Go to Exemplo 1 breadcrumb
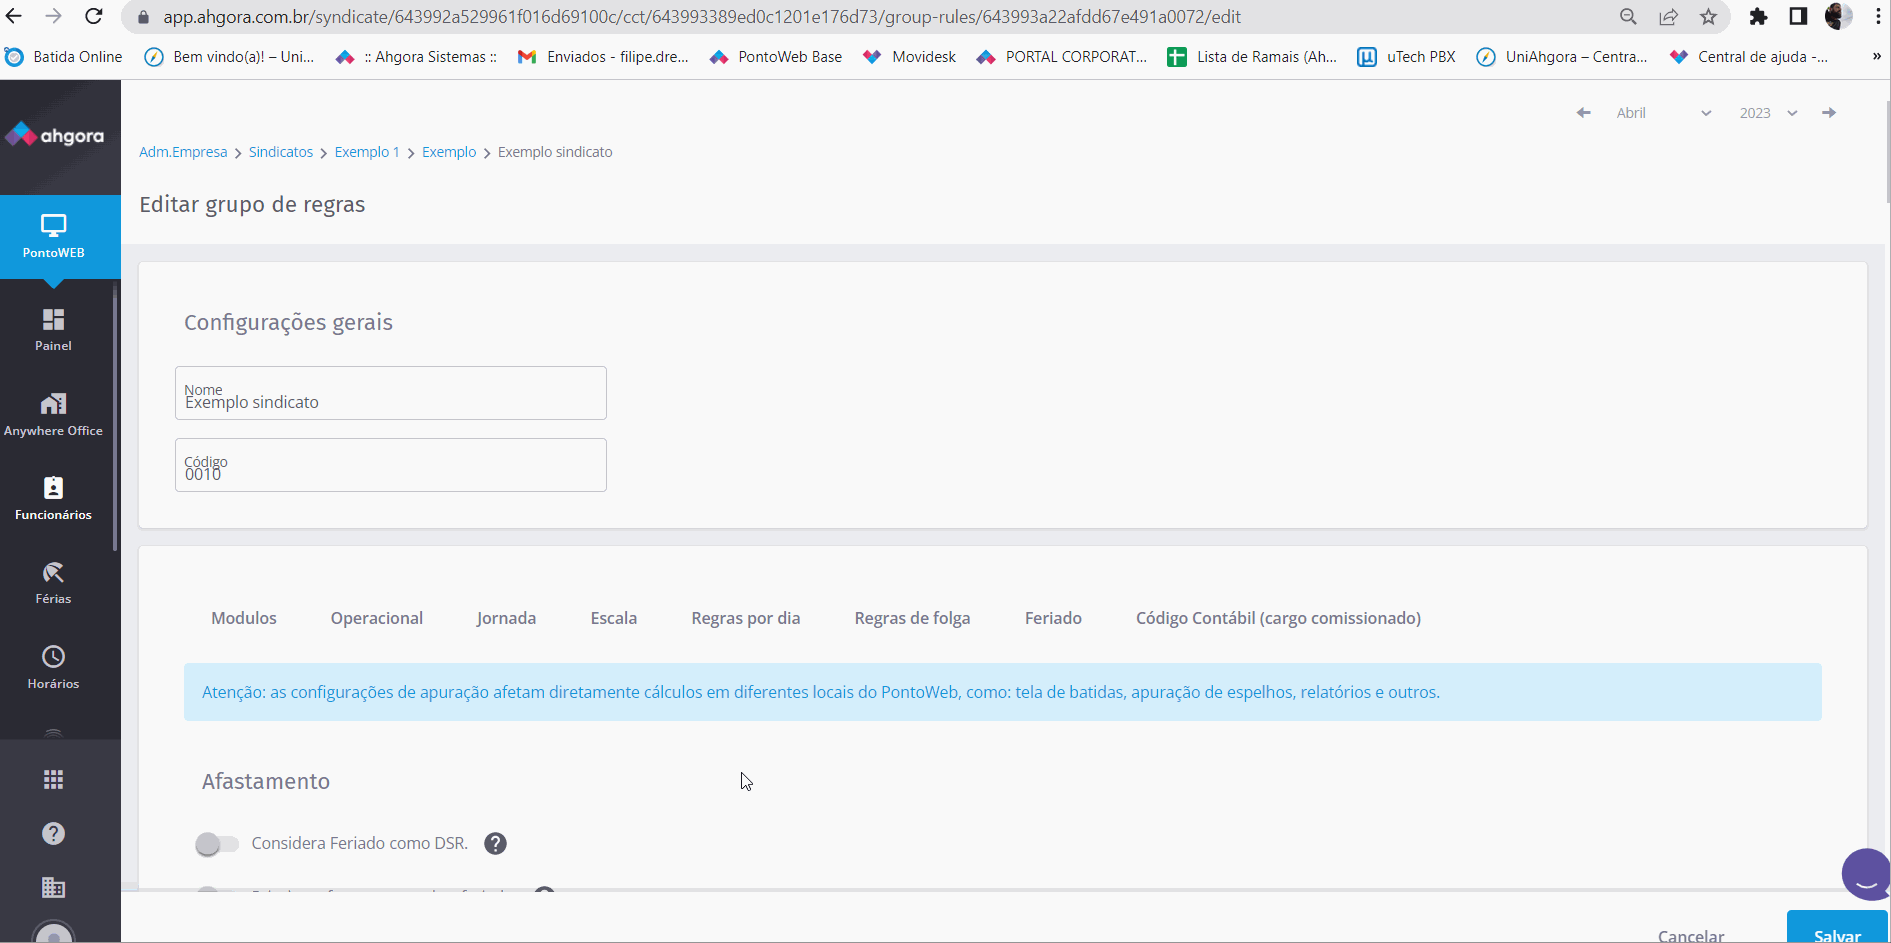This screenshot has width=1891, height=943. point(367,152)
